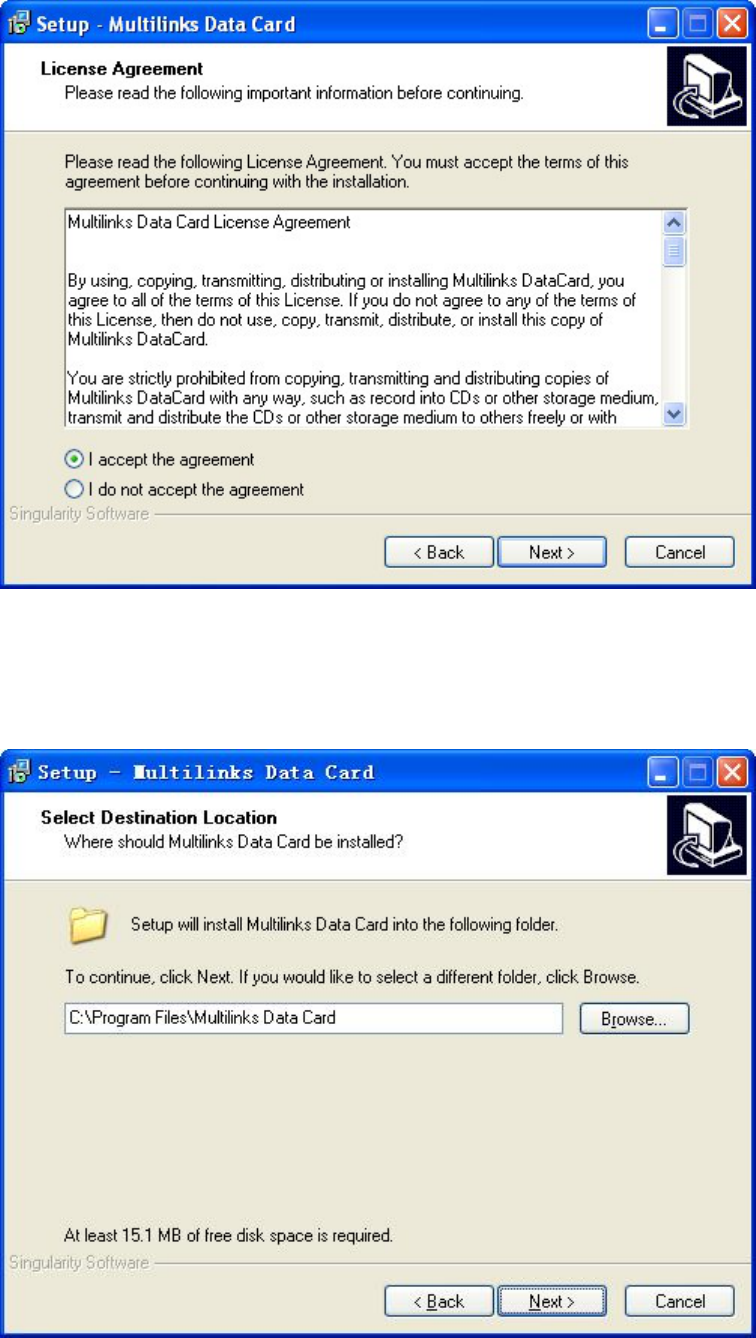Click the license scrollbar thumb
Screen dimensions: 756x1338
(x=674, y=250)
